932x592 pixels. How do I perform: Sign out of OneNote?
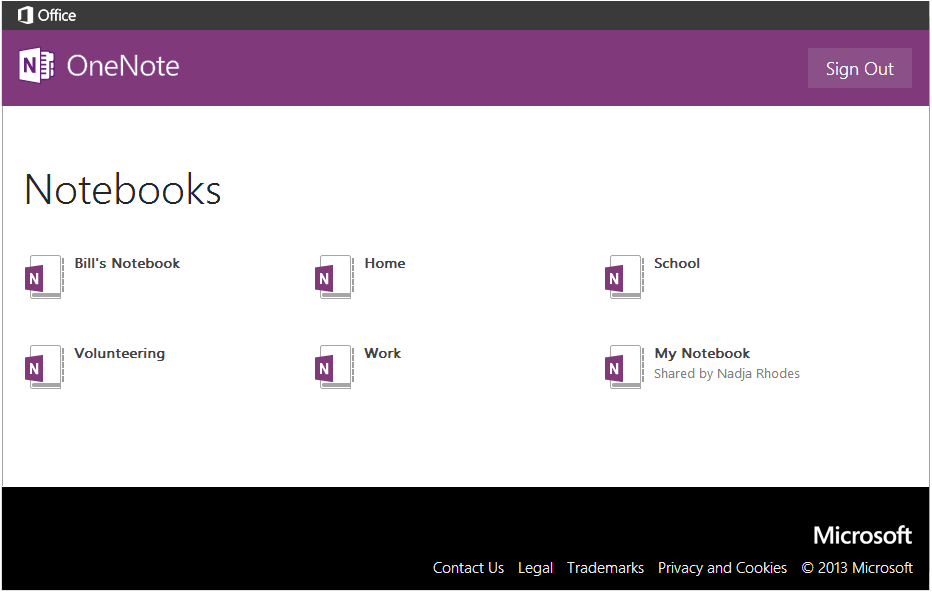click(859, 68)
